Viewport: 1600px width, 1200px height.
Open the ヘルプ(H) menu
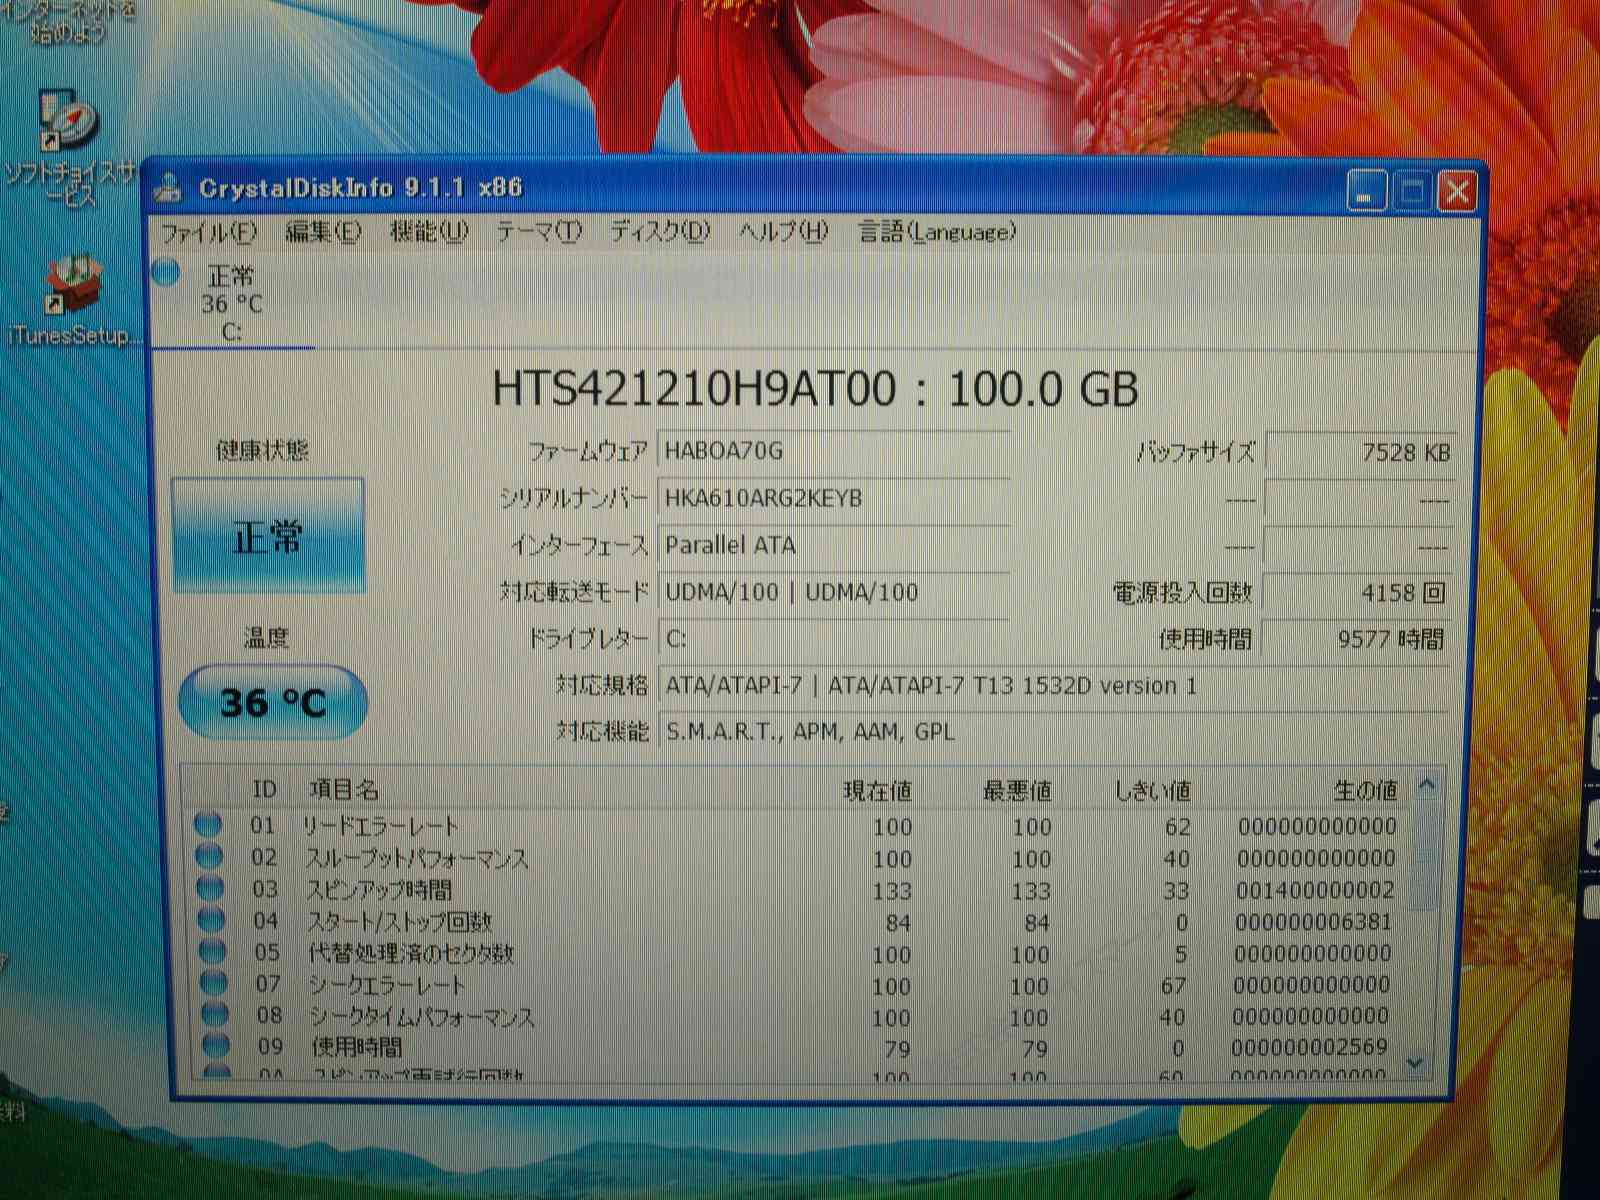point(784,232)
